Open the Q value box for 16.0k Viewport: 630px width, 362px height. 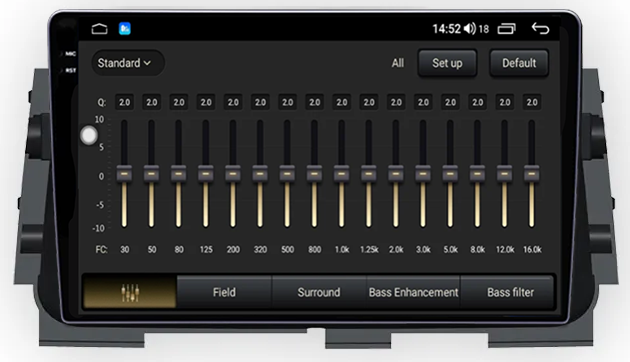(532, 102)
